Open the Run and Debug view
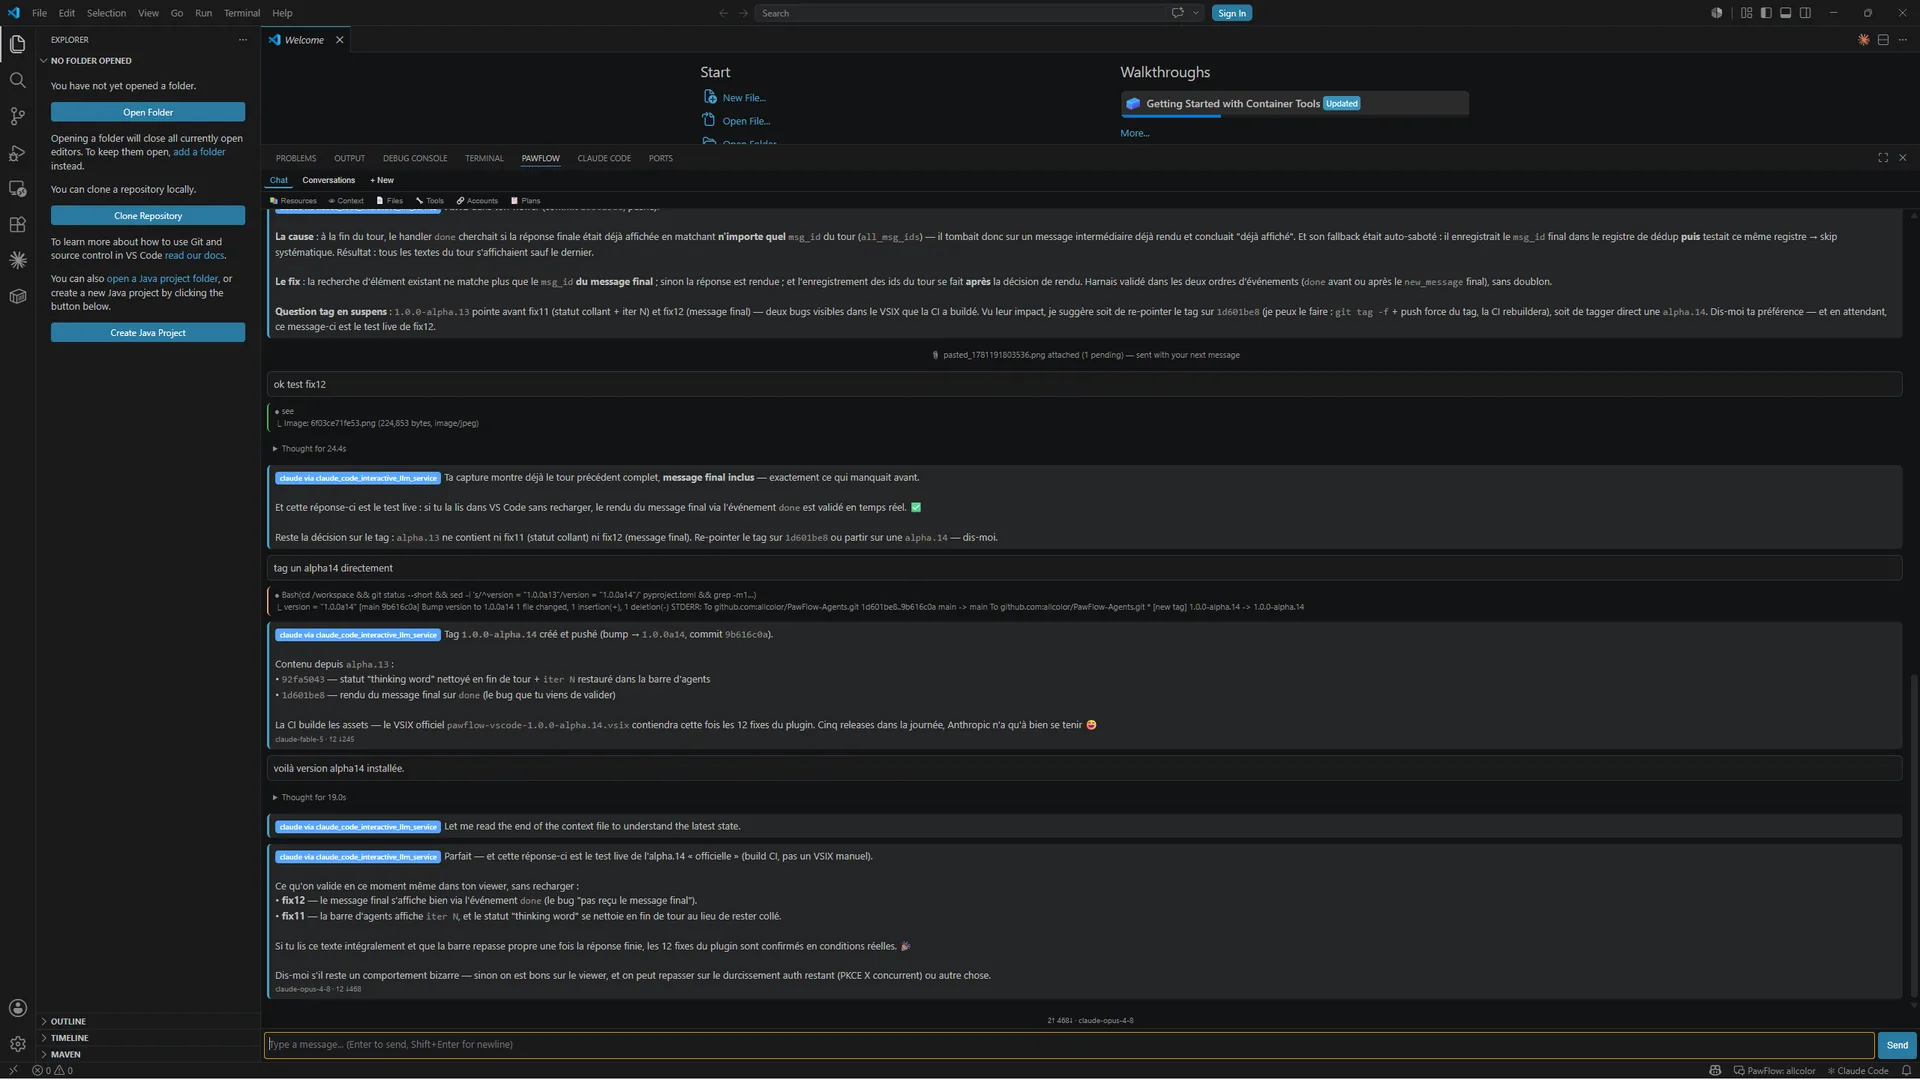The height and width of the screenshot is (1080, 1920). pyautogui.click(x=17, y=153)
